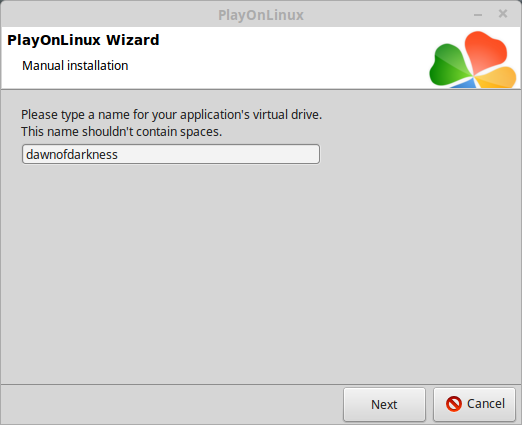The height and width of the screenshot is (425, 522).
Task: Close the PlayOnLinux wizard window
Action: (x=503, y=14)
